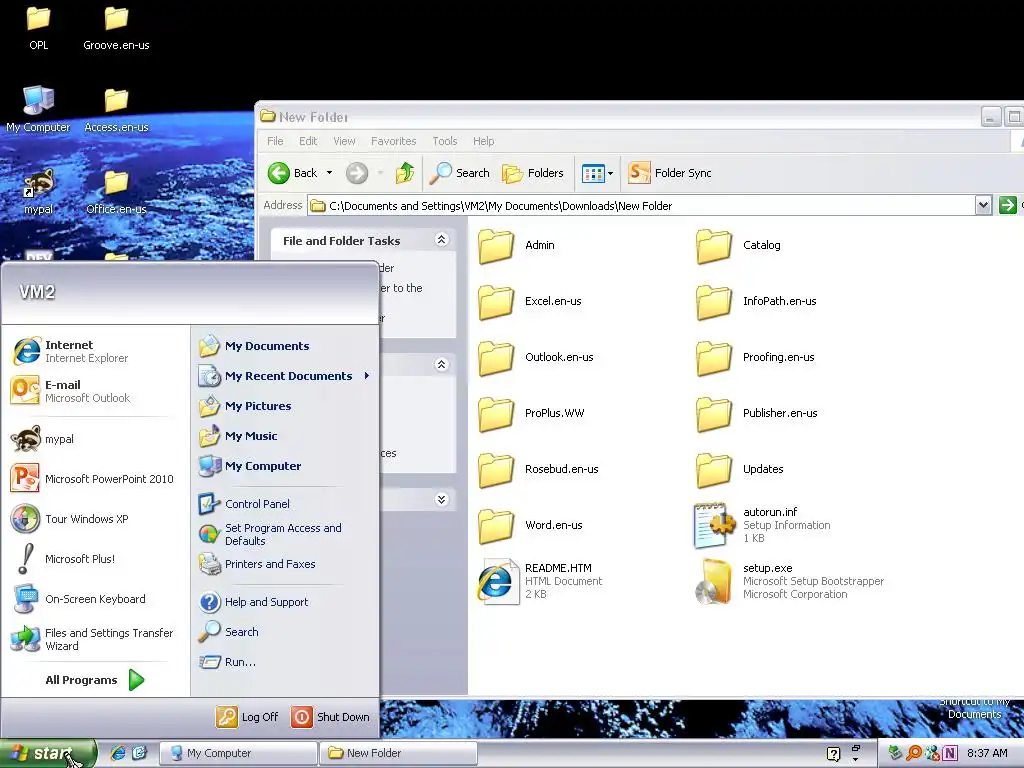Viewport: 1024px width, 768px height.
Task: Open the Tools menu
Action: [445, 141]
